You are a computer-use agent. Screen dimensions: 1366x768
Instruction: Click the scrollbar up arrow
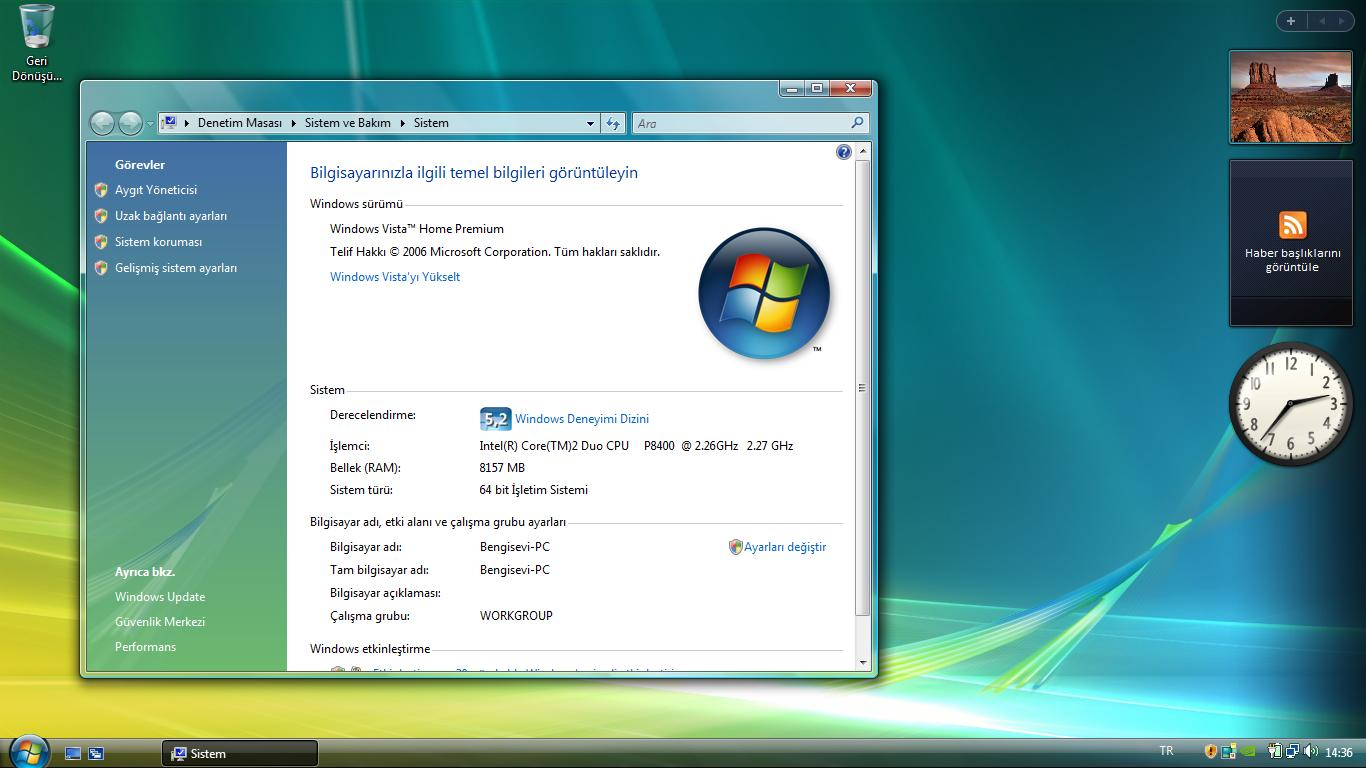[863, 150]
